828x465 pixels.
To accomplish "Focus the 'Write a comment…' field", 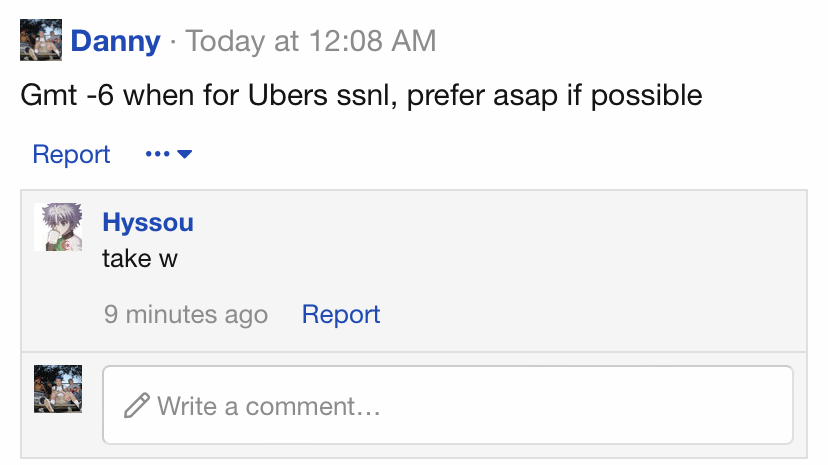I will click(448, 405).
